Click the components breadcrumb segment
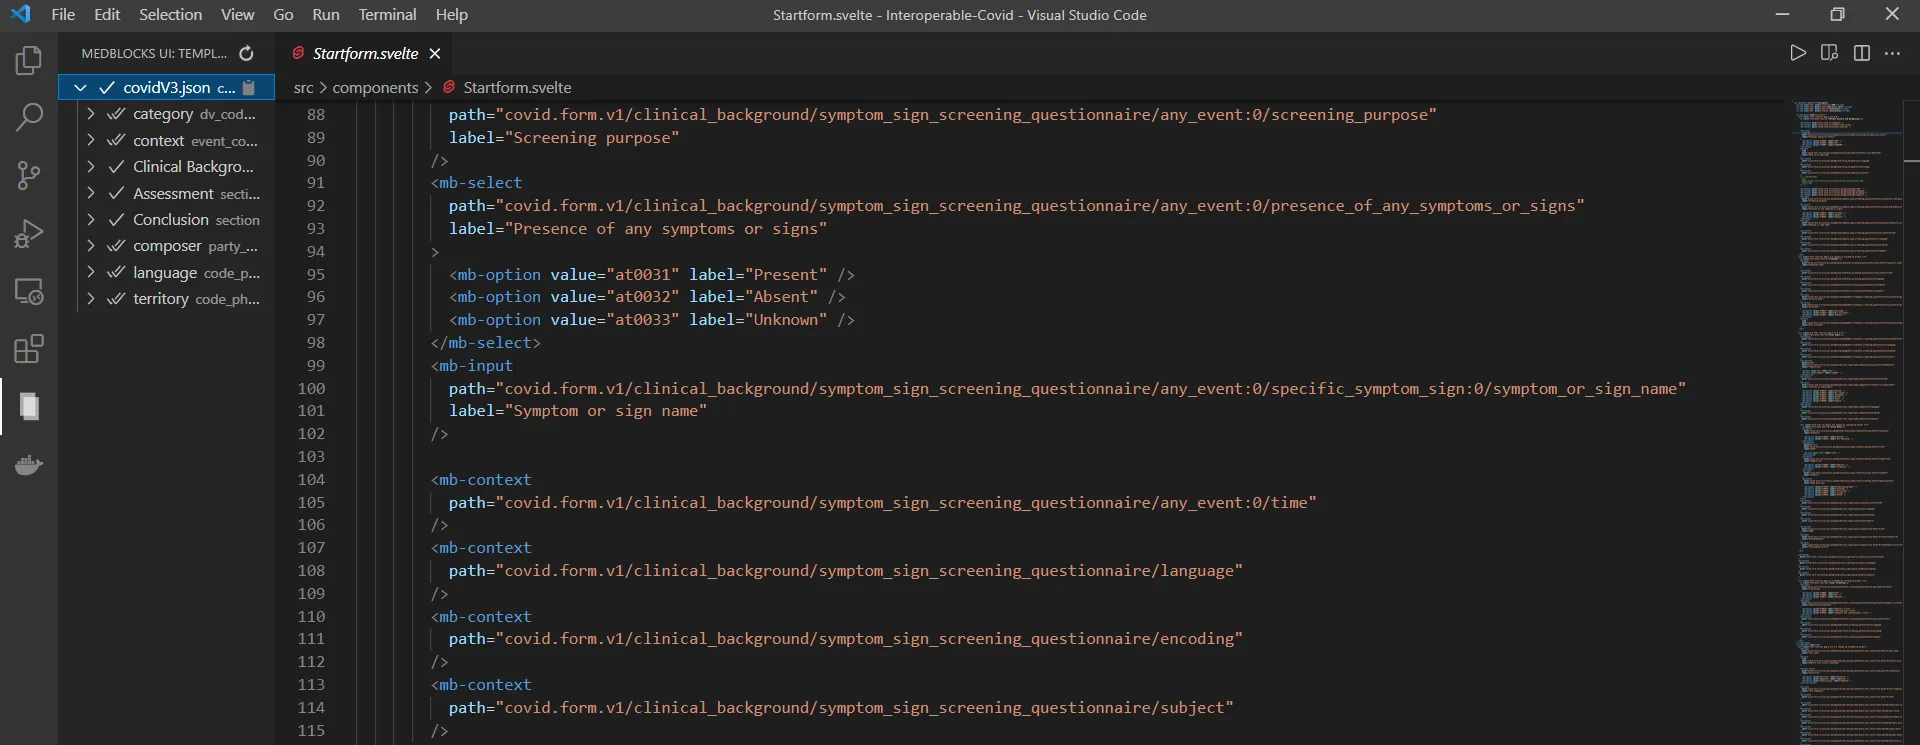Image resolution: width=1920 pixels, height=745 pixels. pos(375,88)
